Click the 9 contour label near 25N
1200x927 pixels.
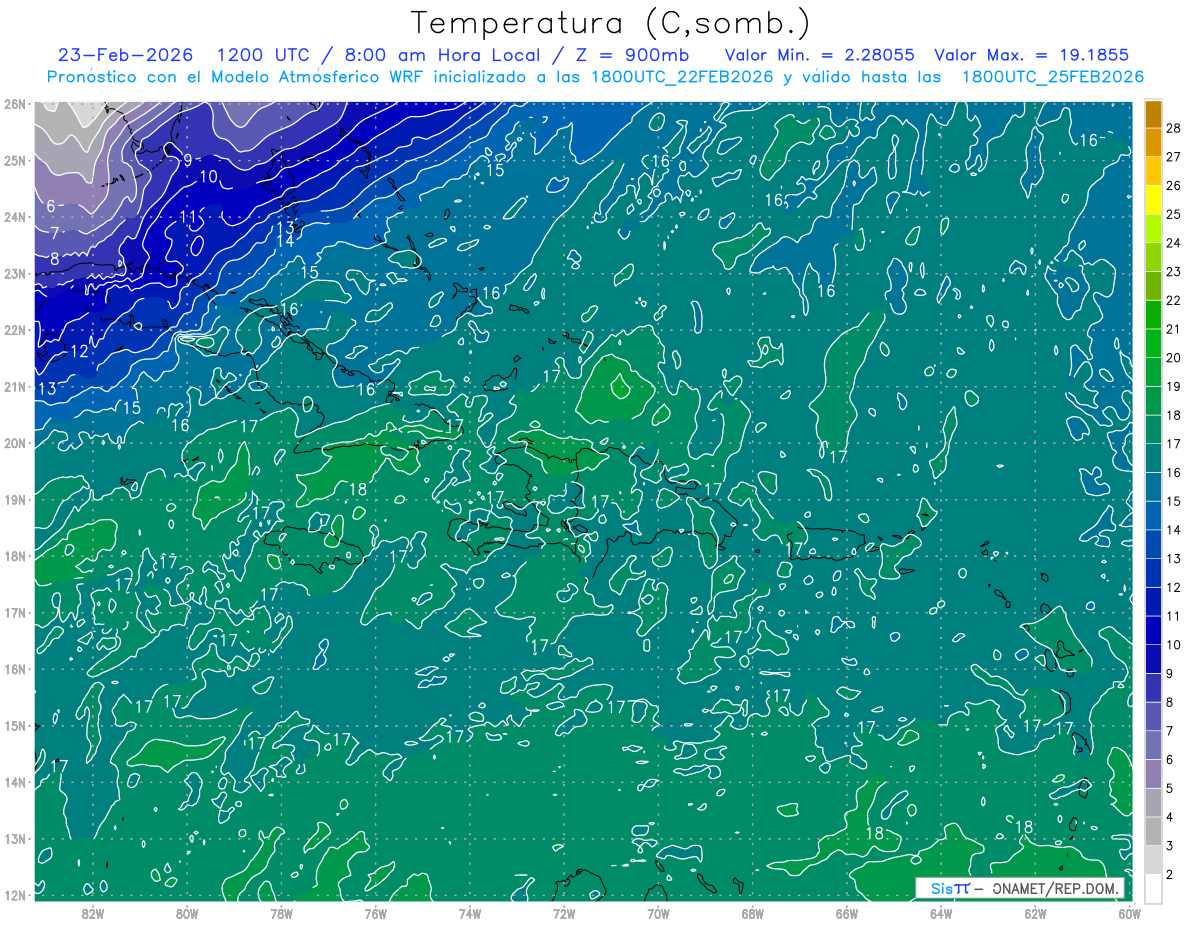[x=187, y=160]
